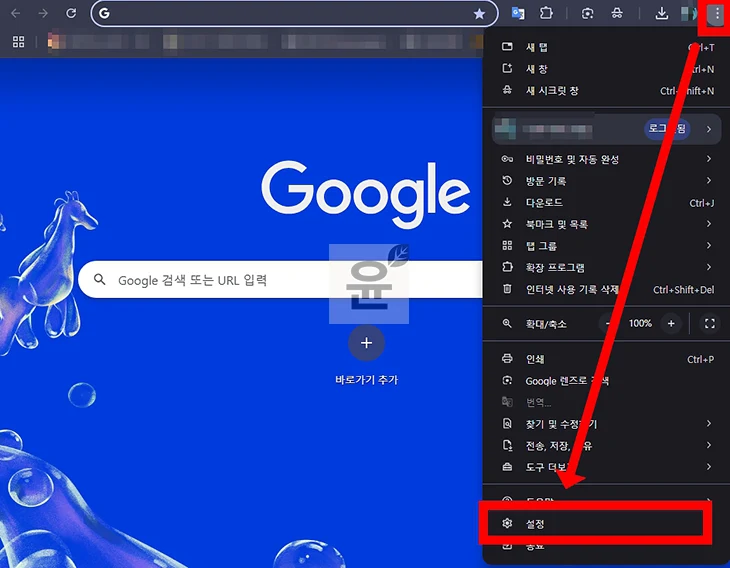This screenshot has height=568, width=730.
Task: Click the Google Translate extension icon
Action: pyautogui.click(x=518, y=14)
